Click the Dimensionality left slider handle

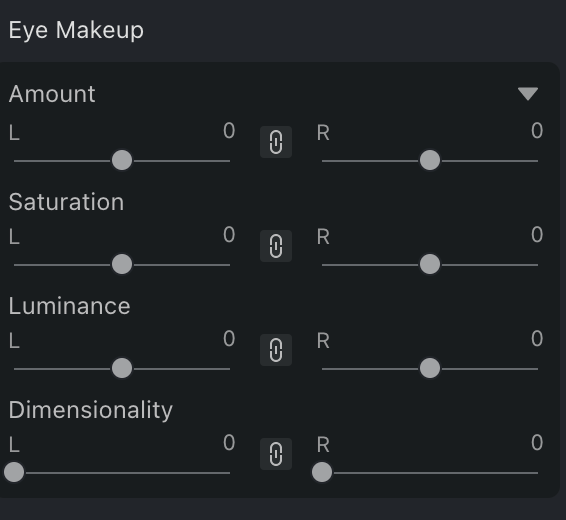tap(14, 472)
